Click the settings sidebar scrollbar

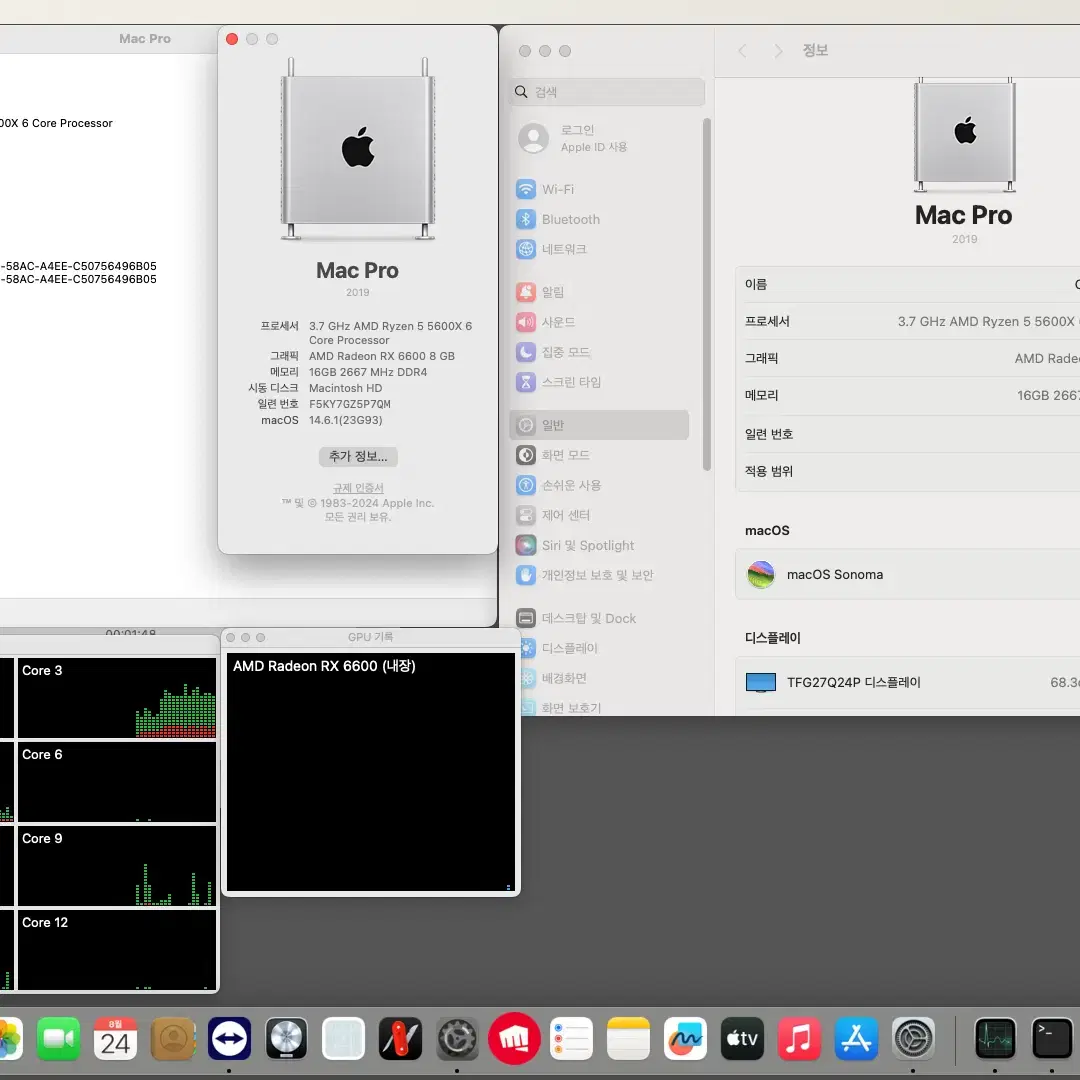pos(706,294)
